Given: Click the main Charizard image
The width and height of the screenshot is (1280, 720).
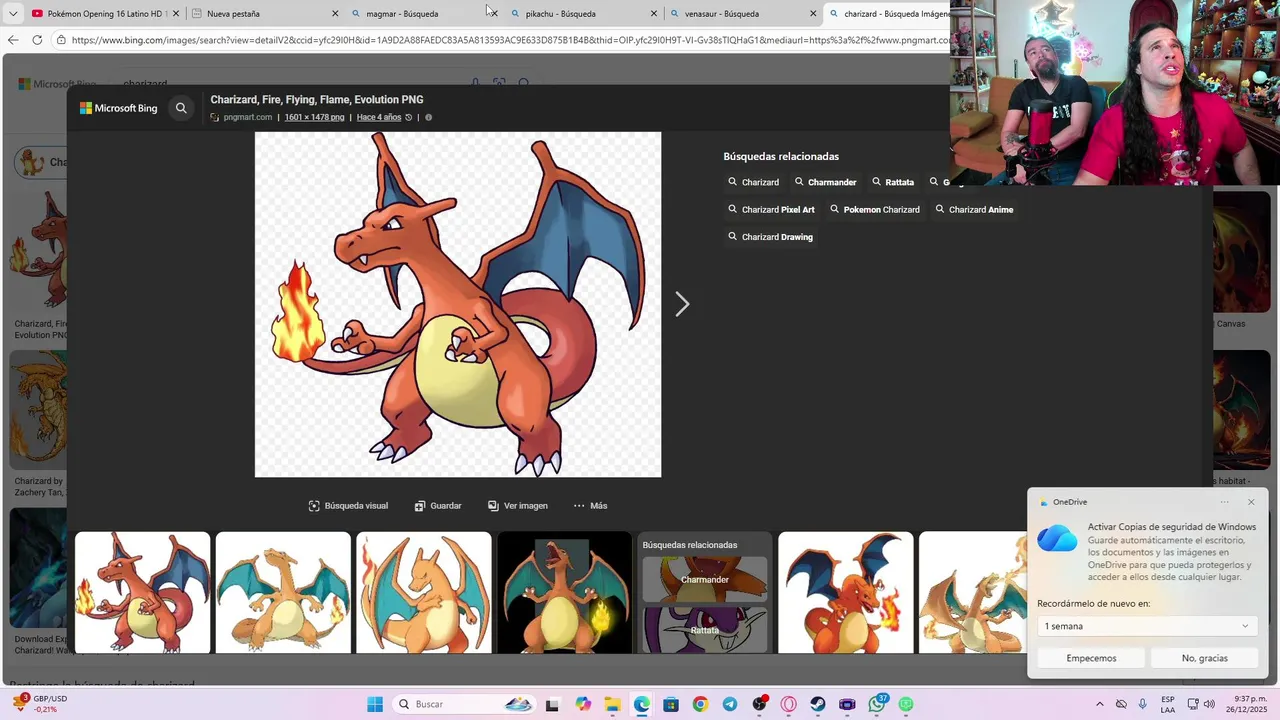Looking at the screenshot, I should [x=458, y=305].
